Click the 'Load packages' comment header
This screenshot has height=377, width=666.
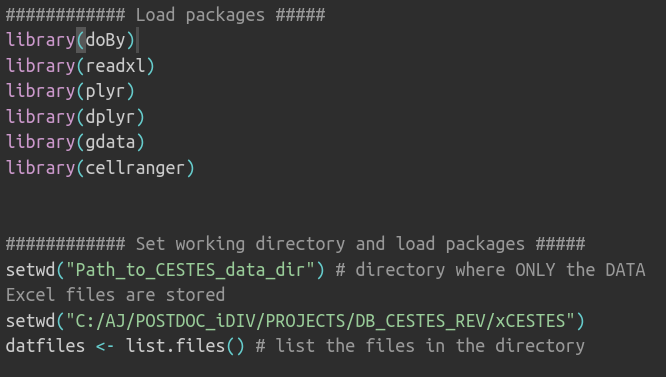[x=166, y=15]
